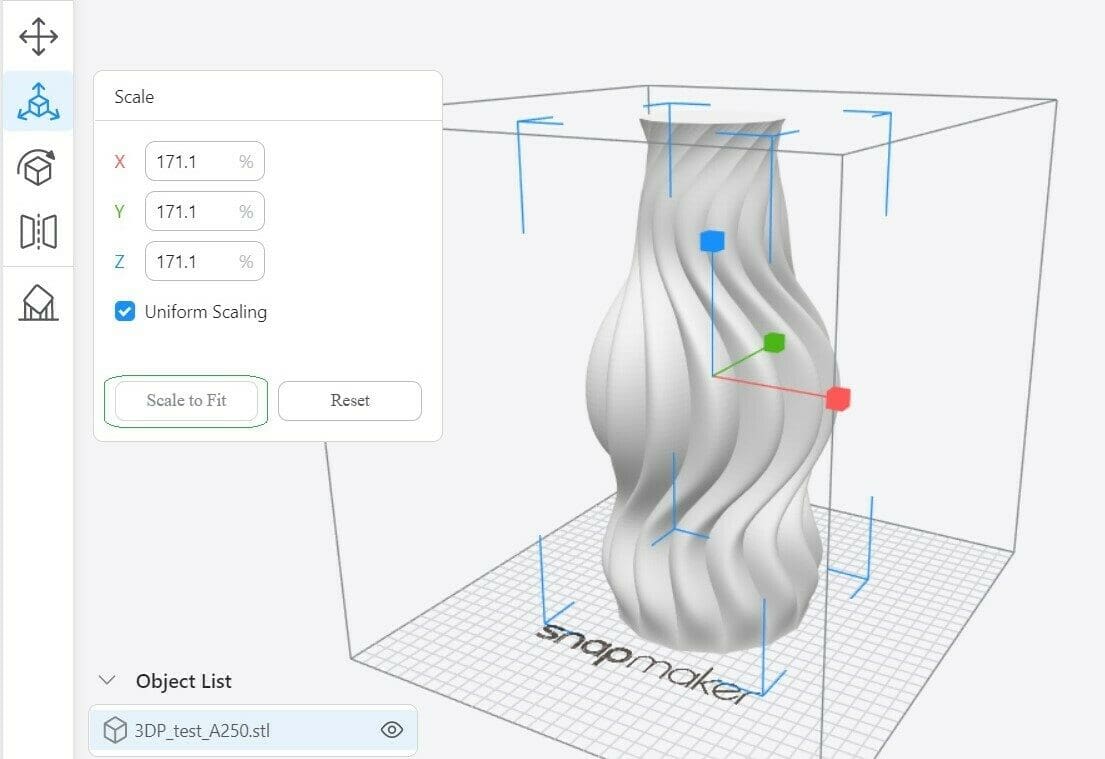
Task: Click the blue Z-axis scale handle
Action: [711, 240]
